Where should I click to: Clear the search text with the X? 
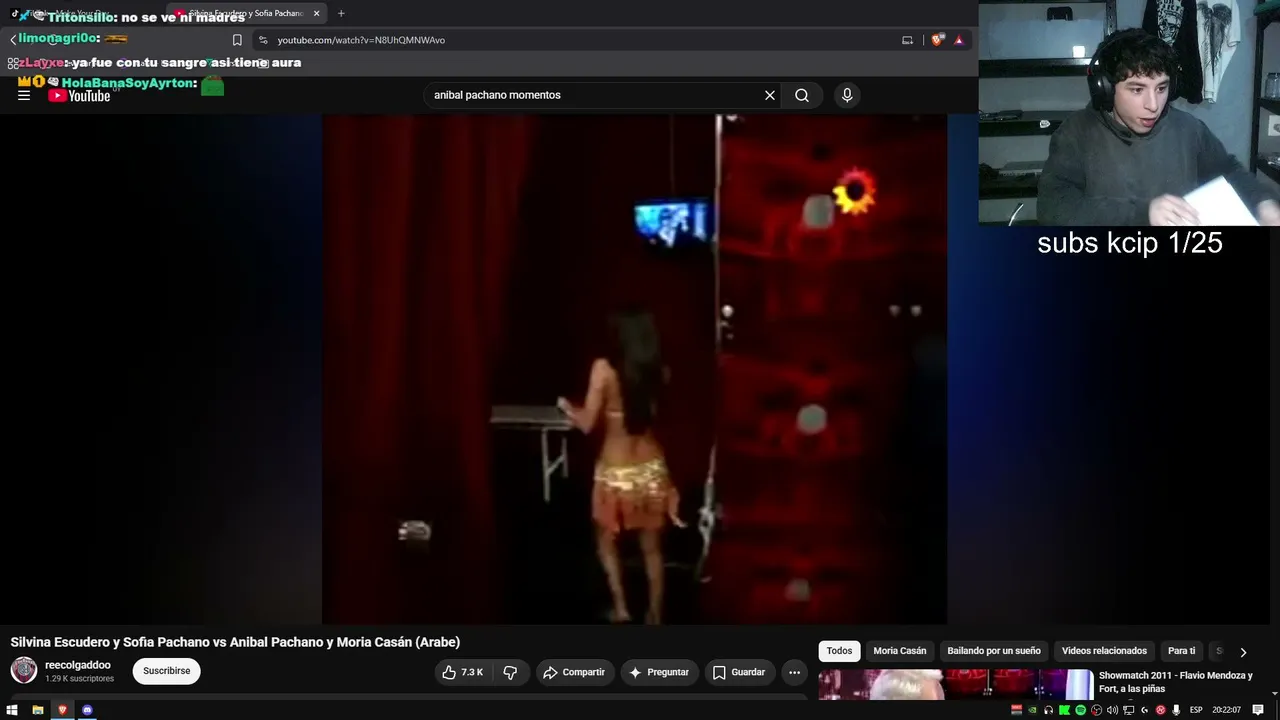[x=770, y=95]
